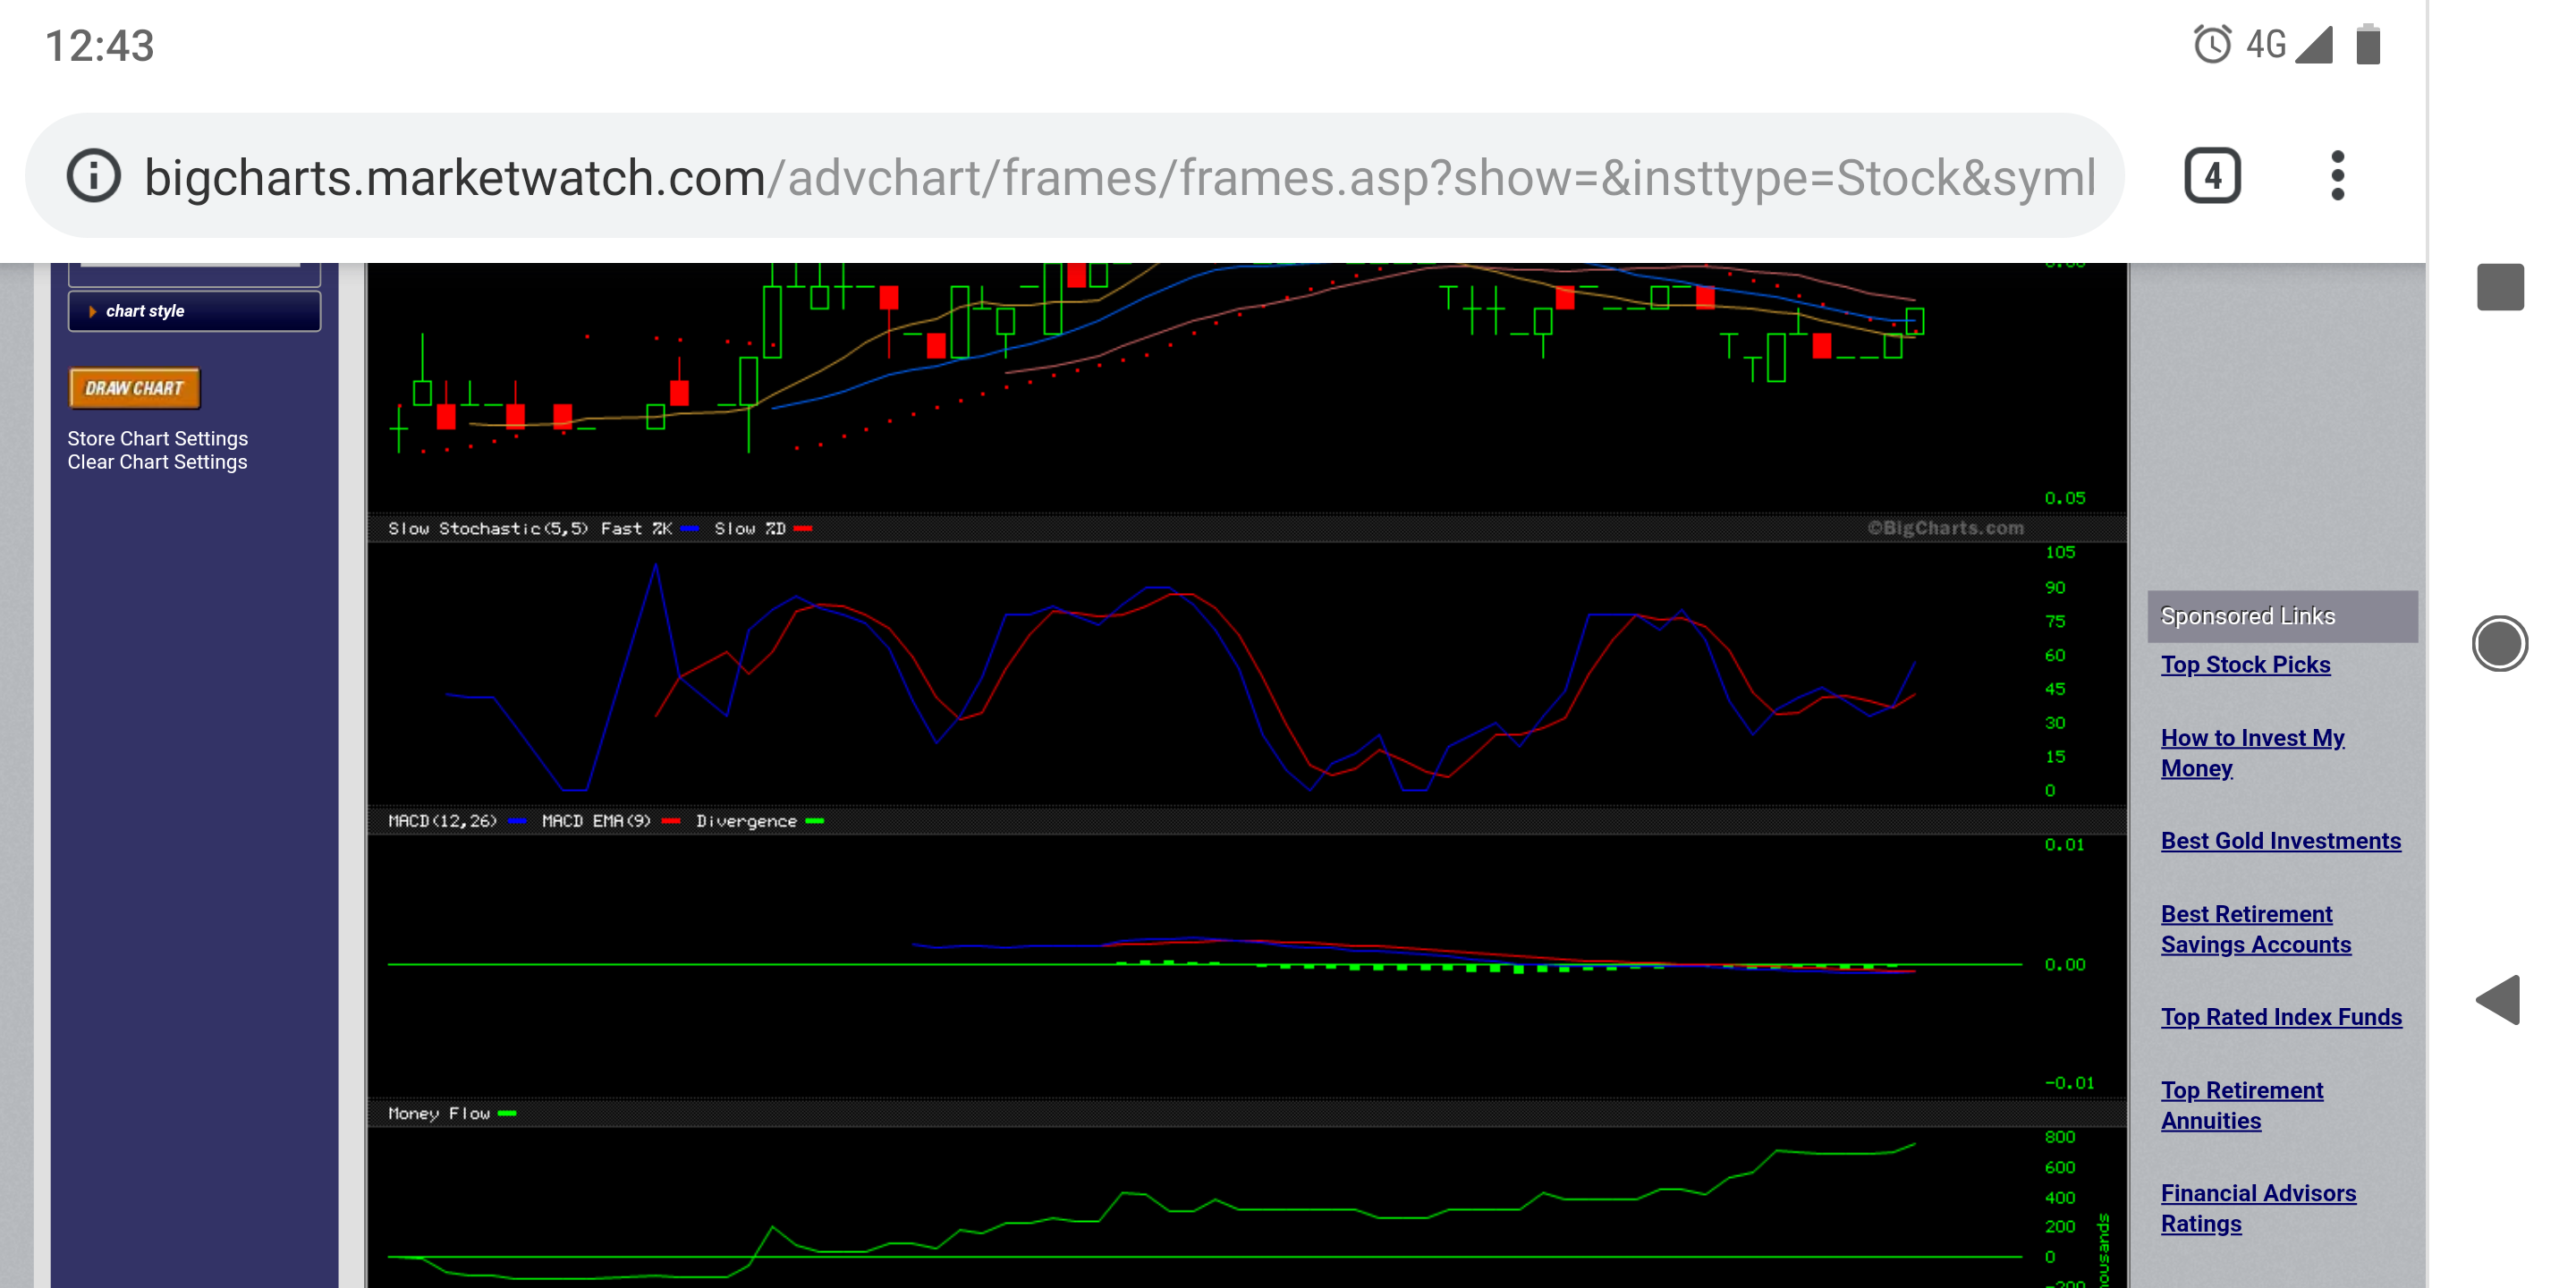The image size is (2576, 1288).
Task: Tap the Android home circle button
Action: 2500,643
